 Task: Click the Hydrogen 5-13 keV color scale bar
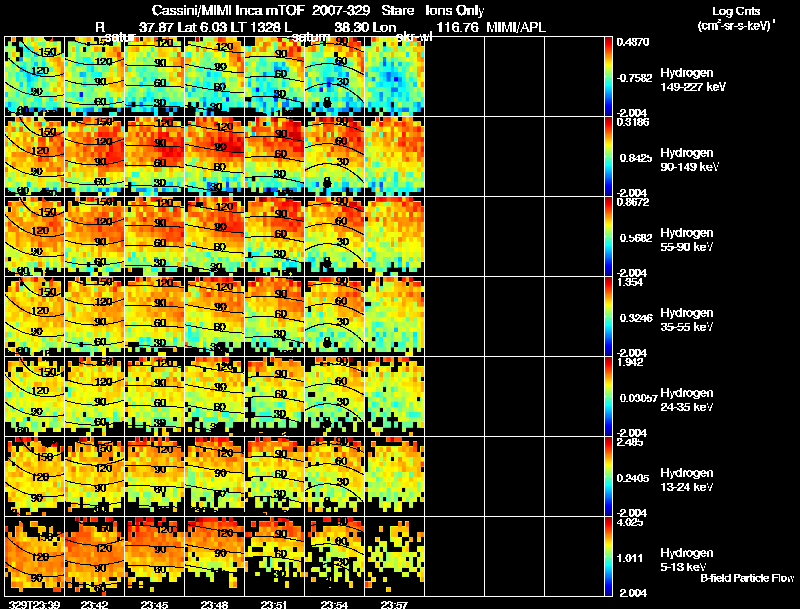(x=608, y=557)
